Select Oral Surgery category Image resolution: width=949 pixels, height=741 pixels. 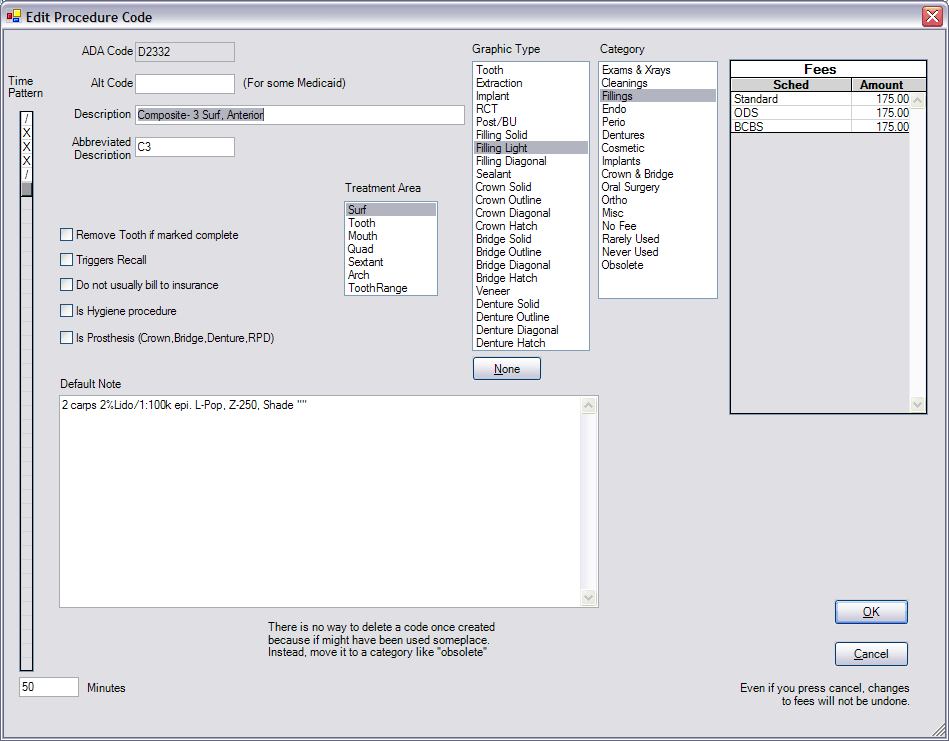[x=657, y=187]
